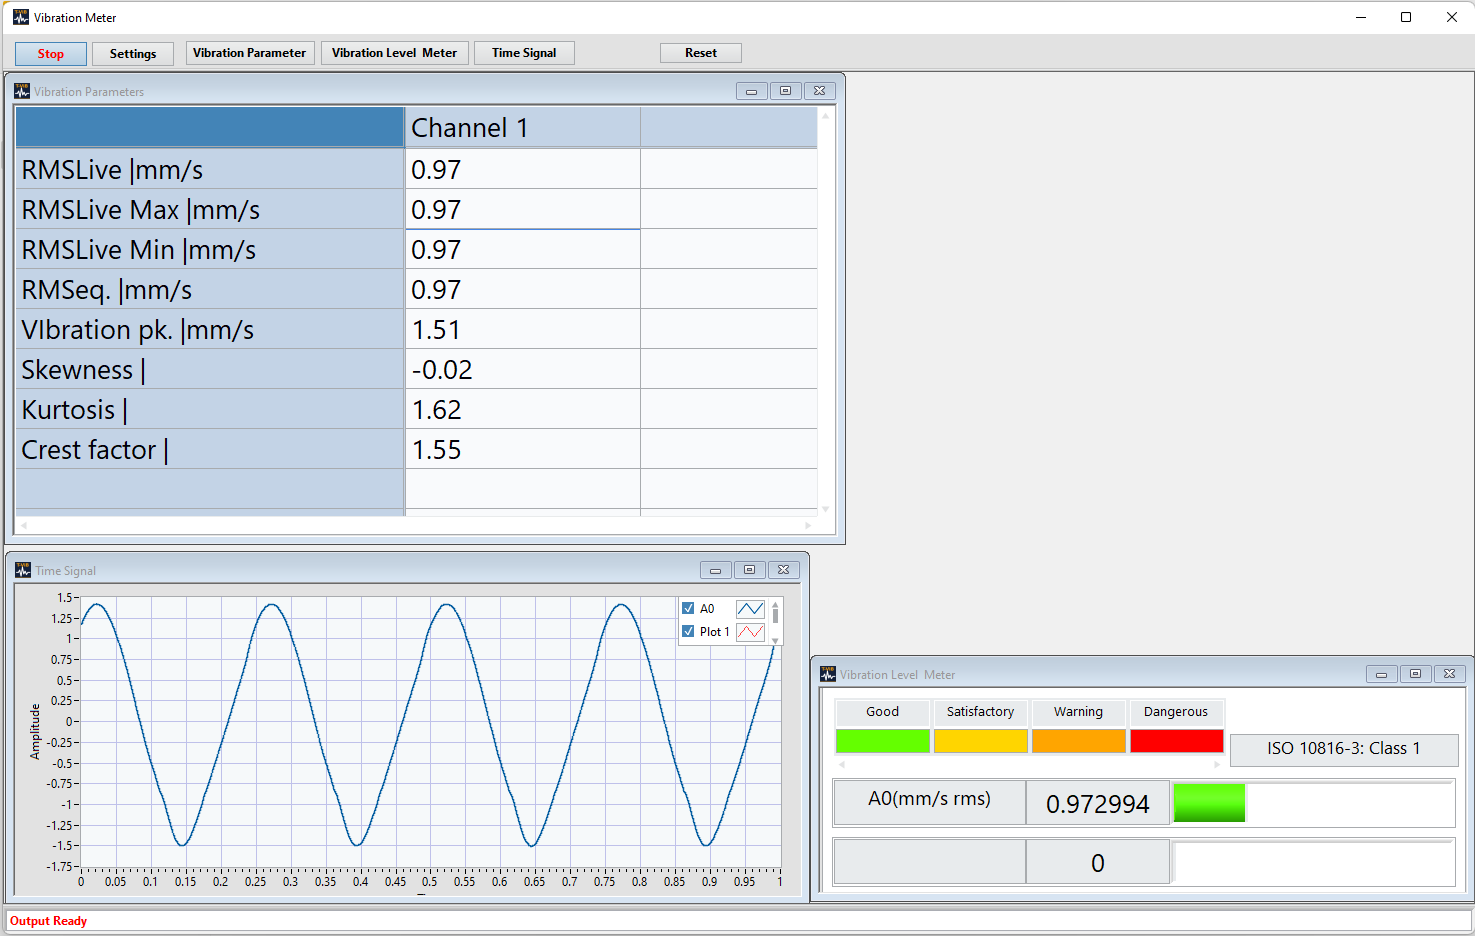Click parameters table vertical scrollbar down arrow

pos(825,509)
